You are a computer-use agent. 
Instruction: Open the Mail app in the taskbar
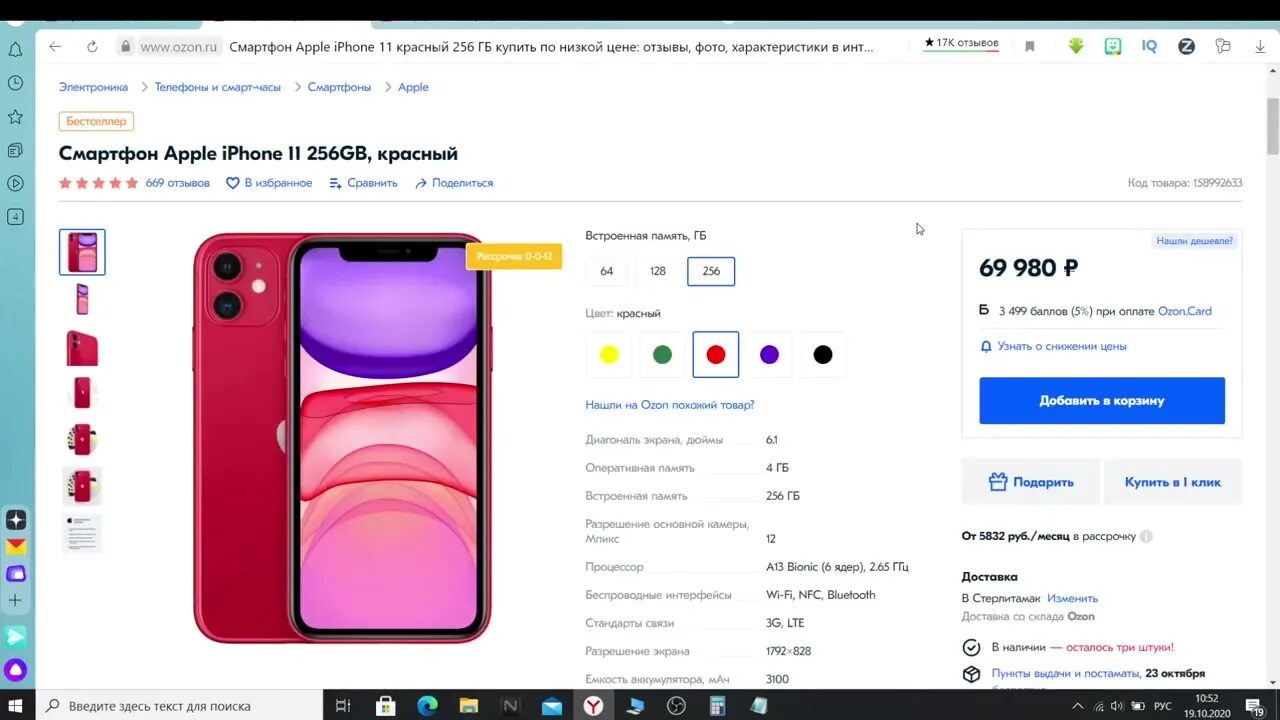click(x=551, y=705)
